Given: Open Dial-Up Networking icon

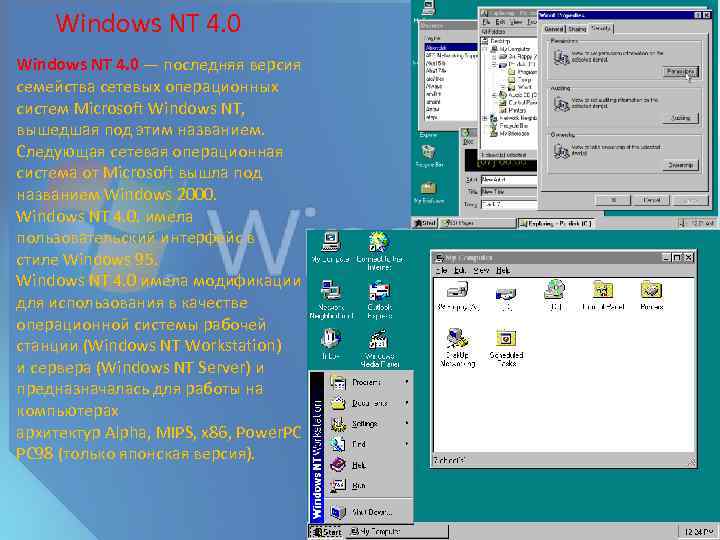Looking at the screenshot, I should click(x=457, y=348).
